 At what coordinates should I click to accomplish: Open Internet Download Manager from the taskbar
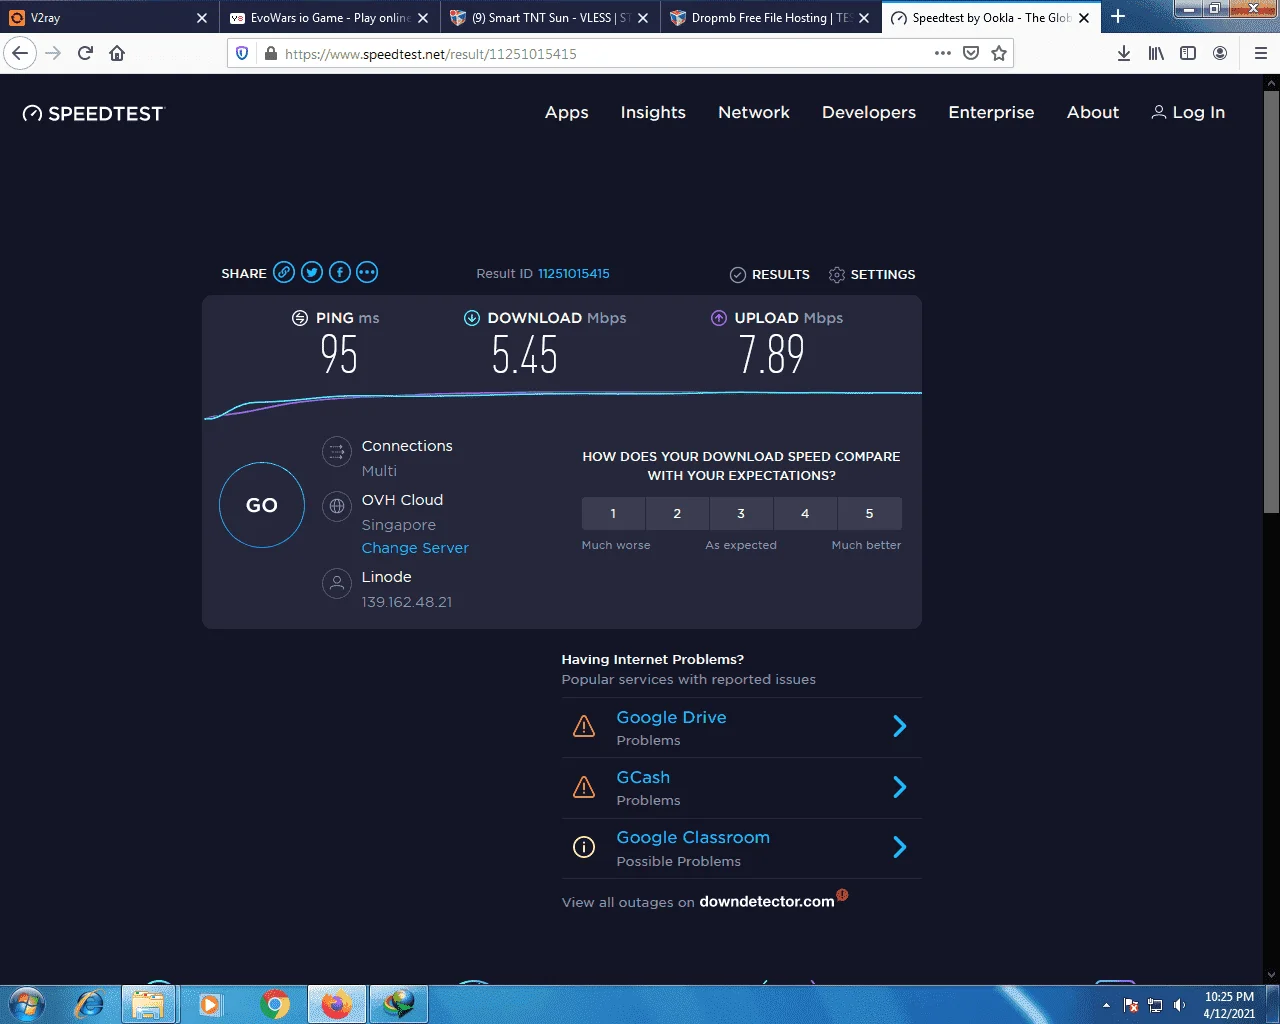[x=399, y=1003]
